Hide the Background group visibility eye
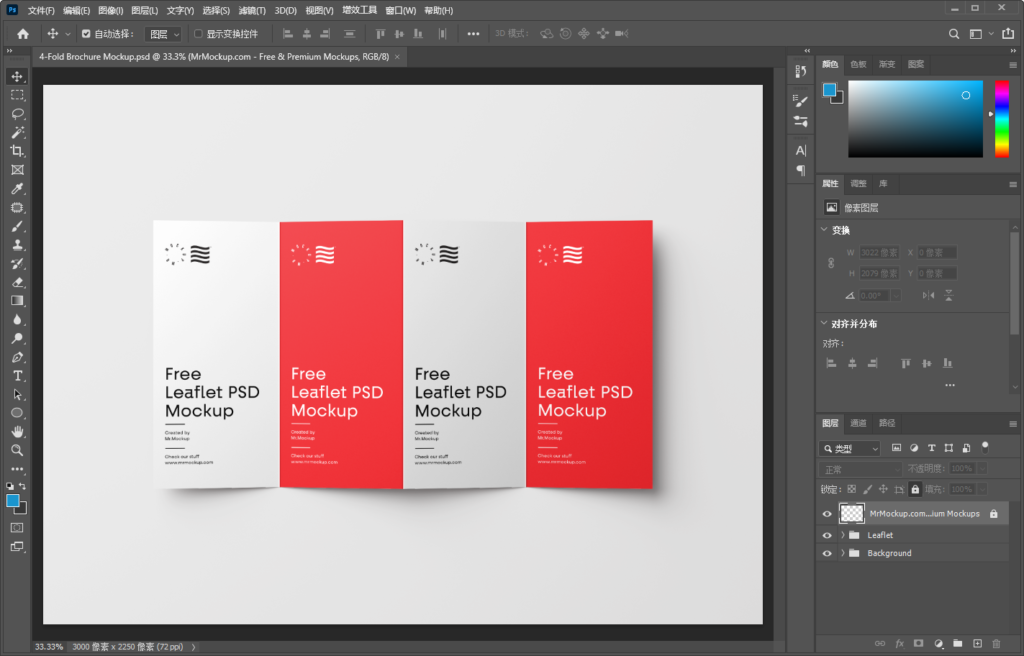 827,553
